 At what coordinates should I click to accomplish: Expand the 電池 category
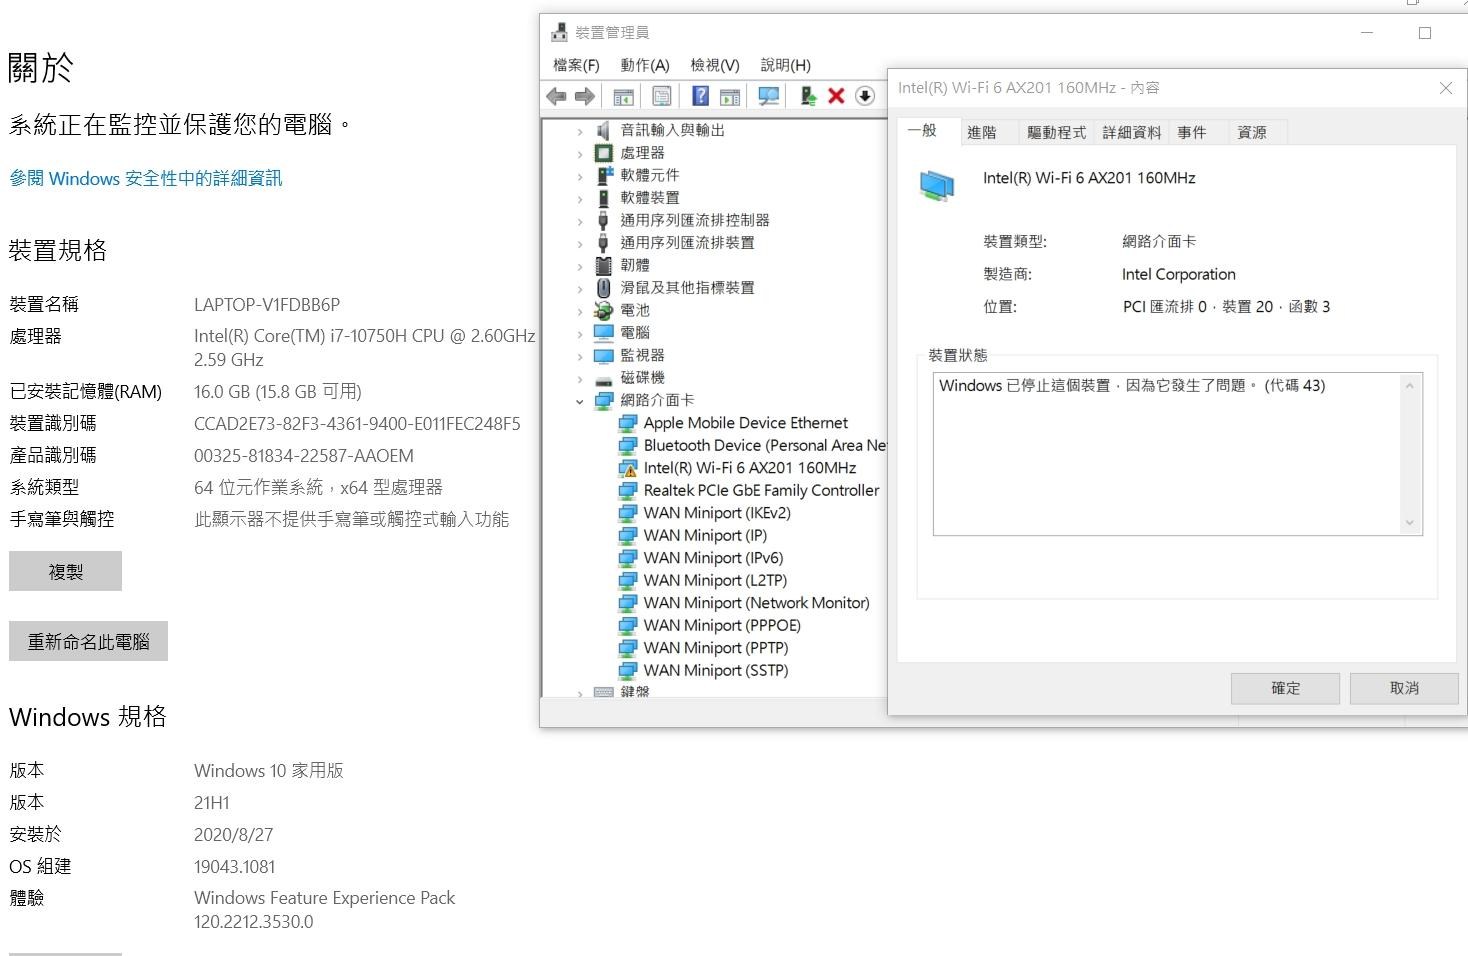coord(580,310)
